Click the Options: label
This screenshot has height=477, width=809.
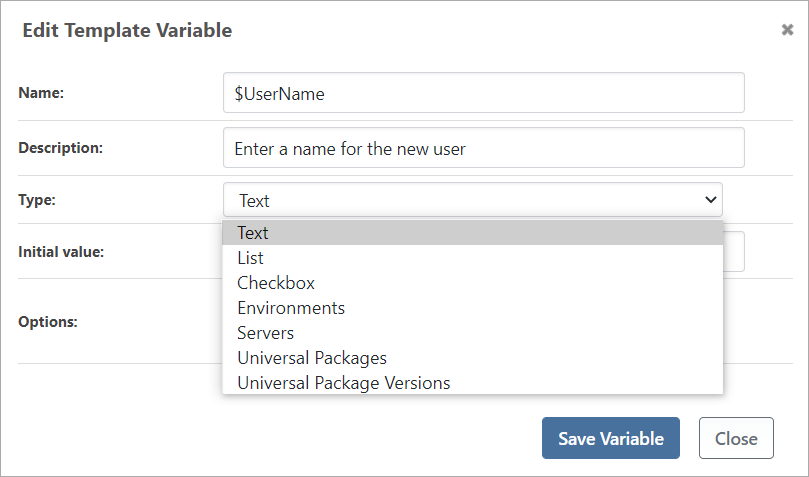click(47, 322)
